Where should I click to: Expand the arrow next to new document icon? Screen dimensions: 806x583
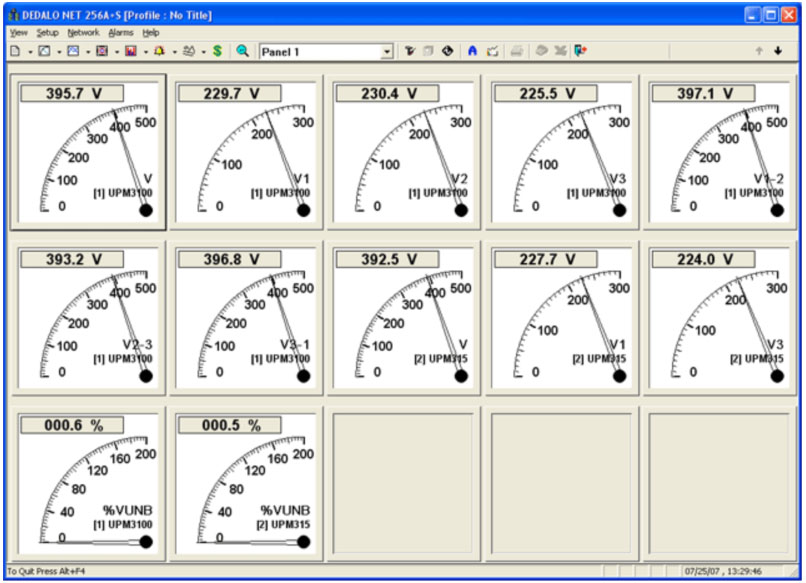(30, 51)
